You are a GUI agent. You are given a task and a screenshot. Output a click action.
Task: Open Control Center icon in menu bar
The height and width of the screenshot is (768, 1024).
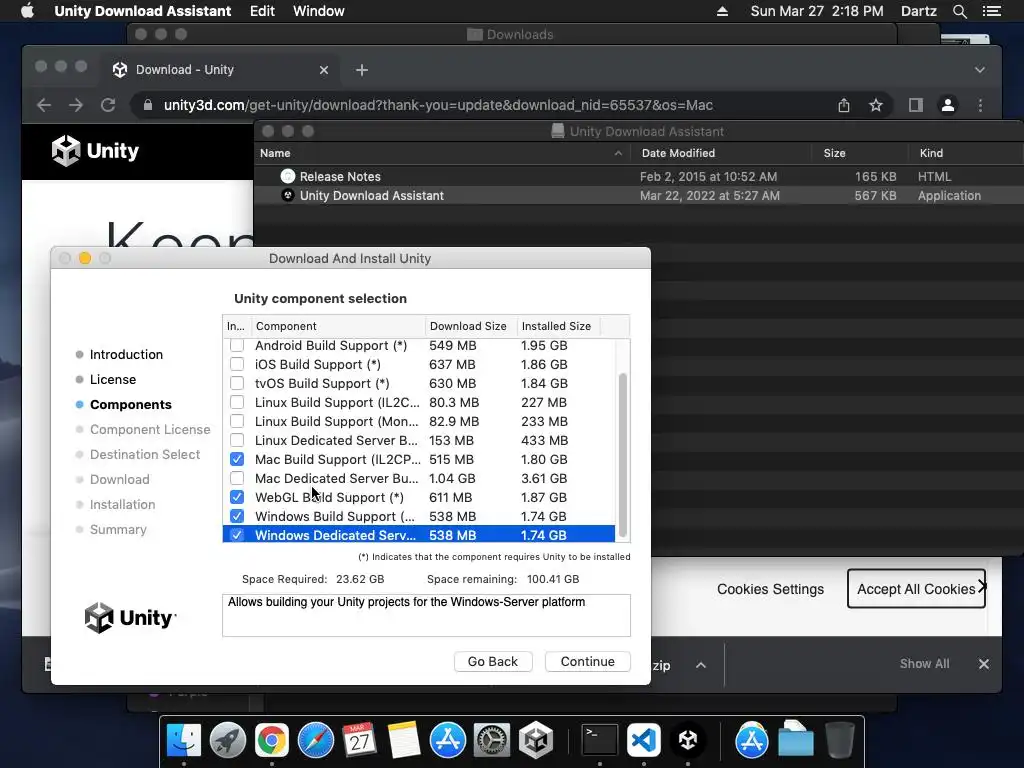(991, 11)
